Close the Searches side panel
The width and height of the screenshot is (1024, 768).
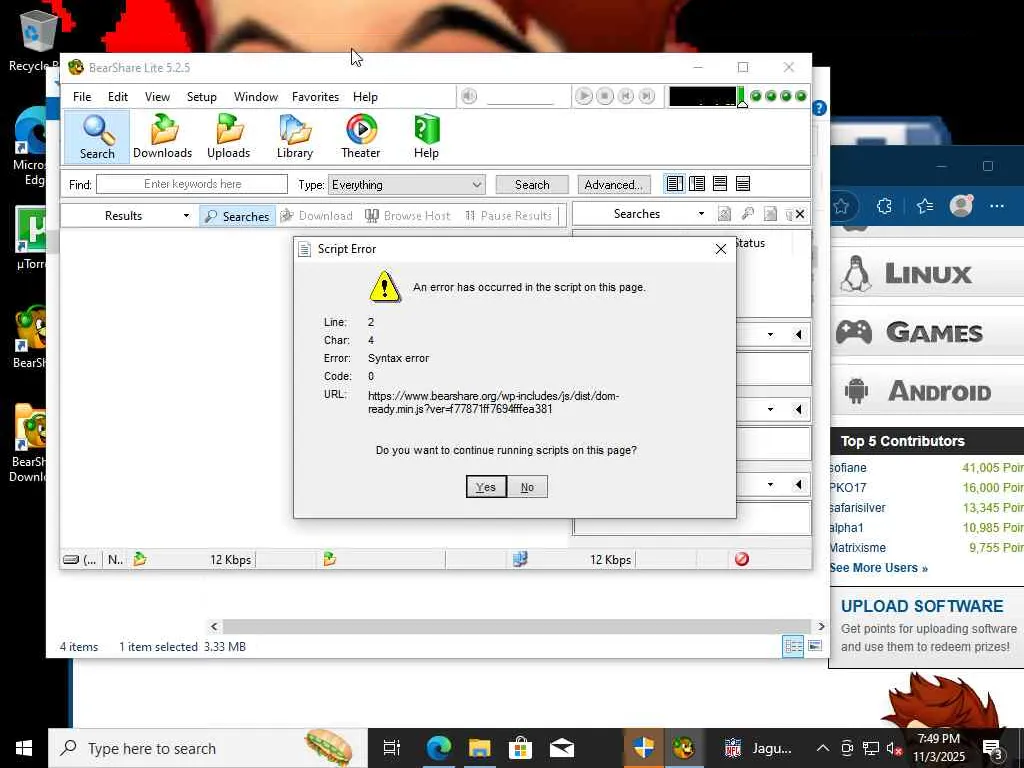click(x=800, y=214)
